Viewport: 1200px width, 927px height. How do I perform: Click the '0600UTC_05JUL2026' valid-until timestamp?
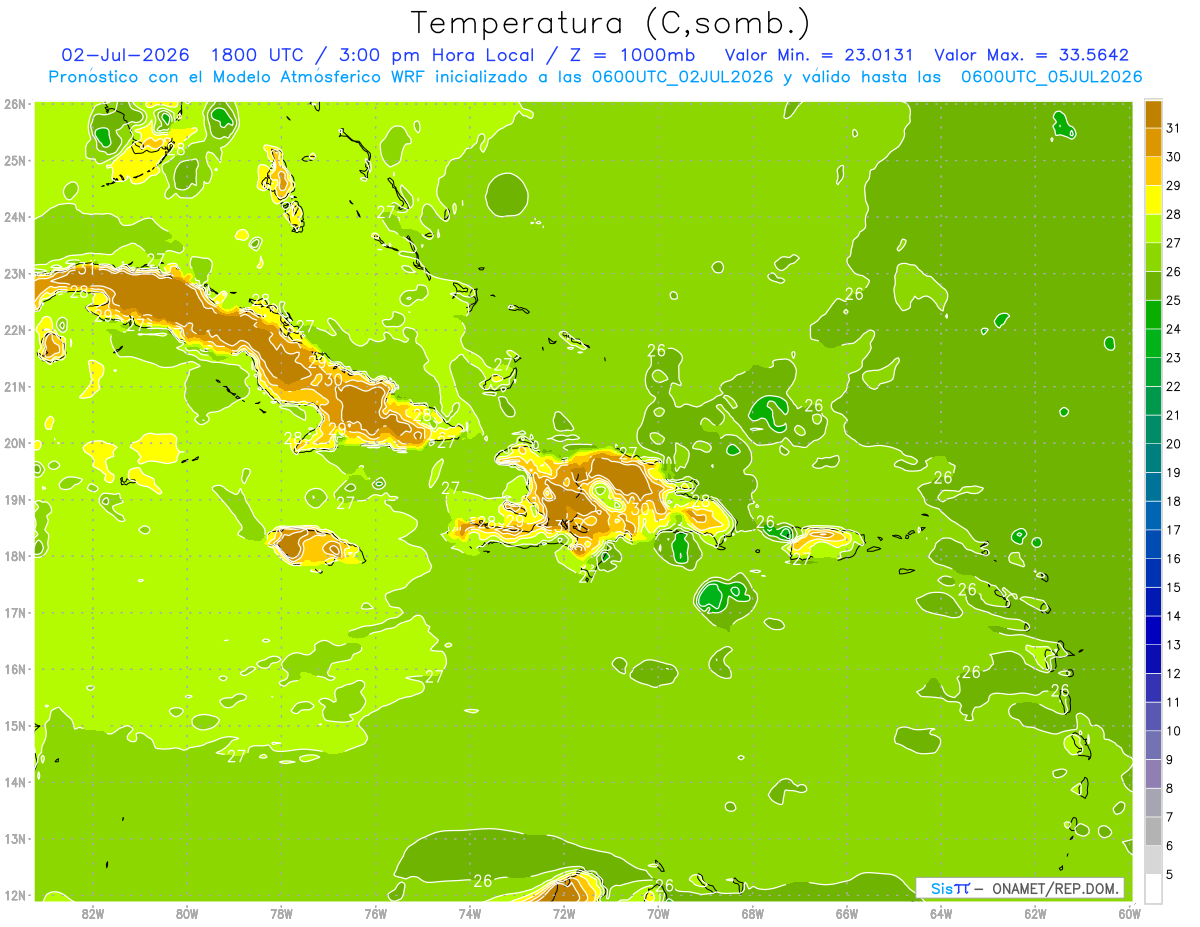[1052, 77]
